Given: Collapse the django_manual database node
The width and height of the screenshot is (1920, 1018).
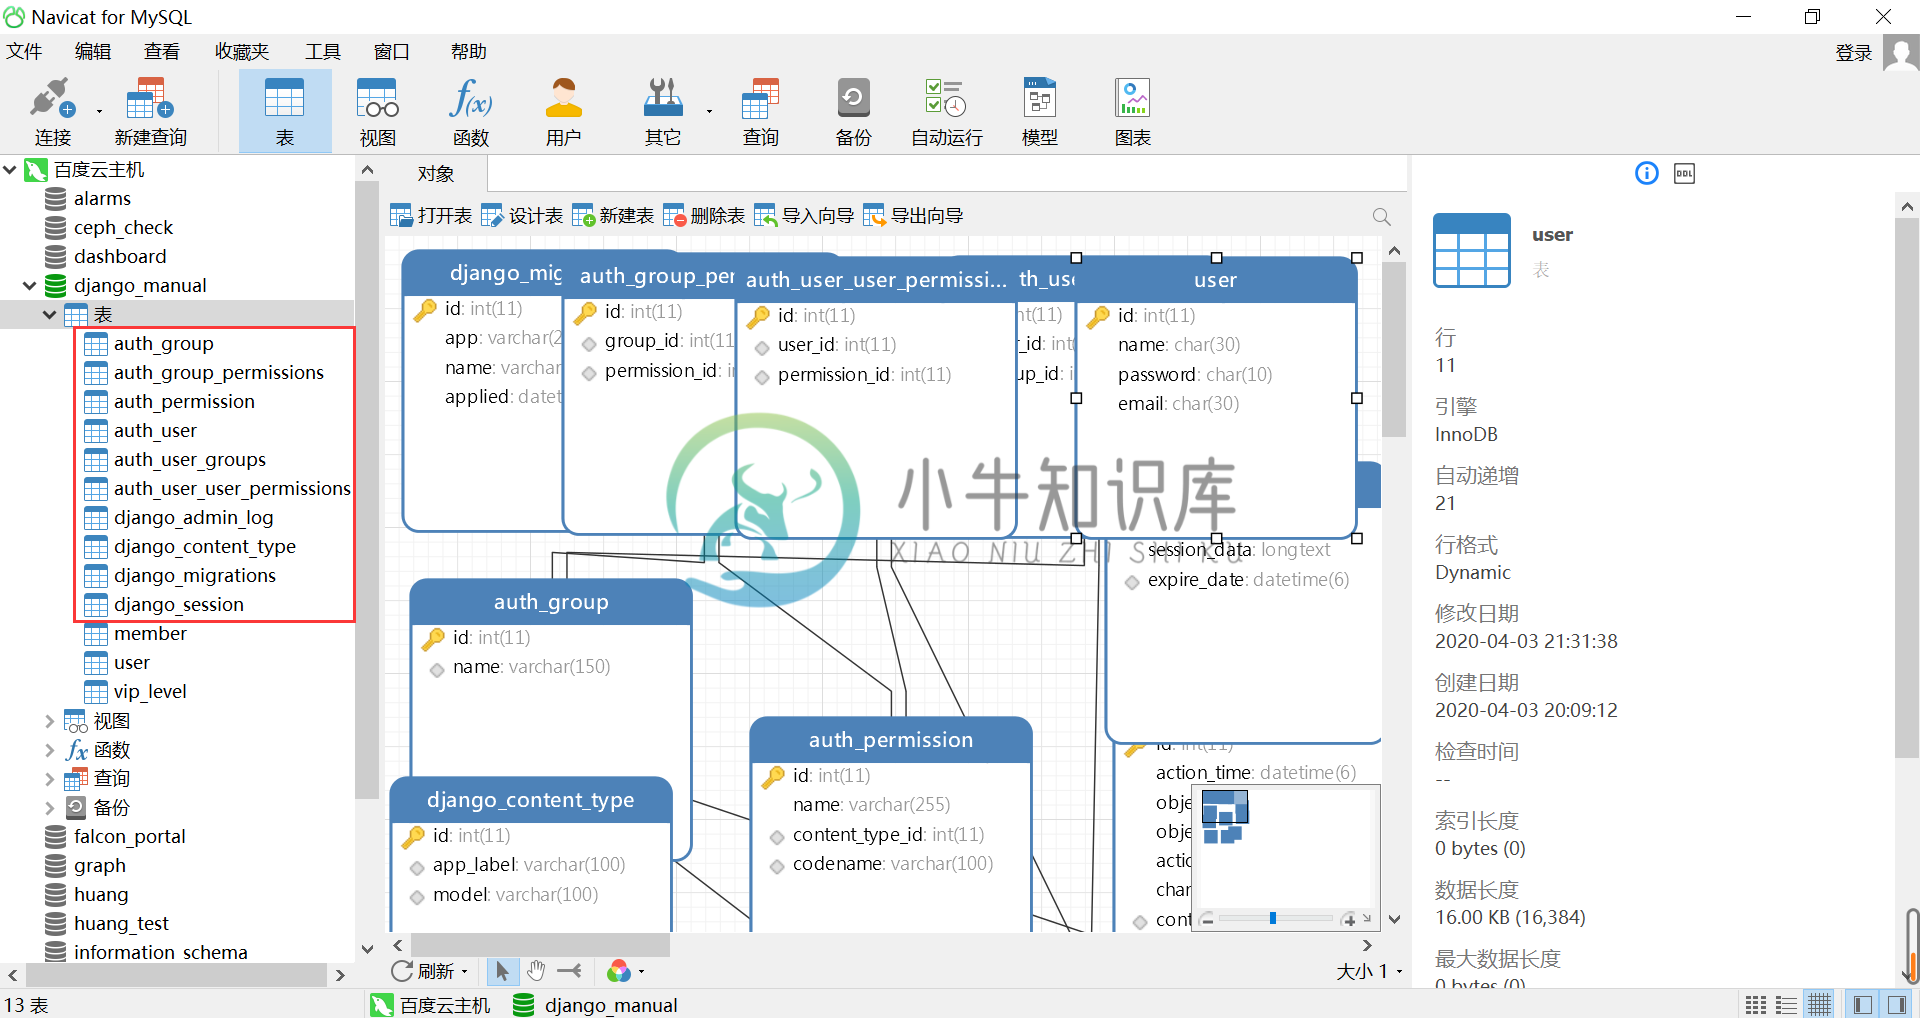Looking at the screenshot, I should point(30,286).
